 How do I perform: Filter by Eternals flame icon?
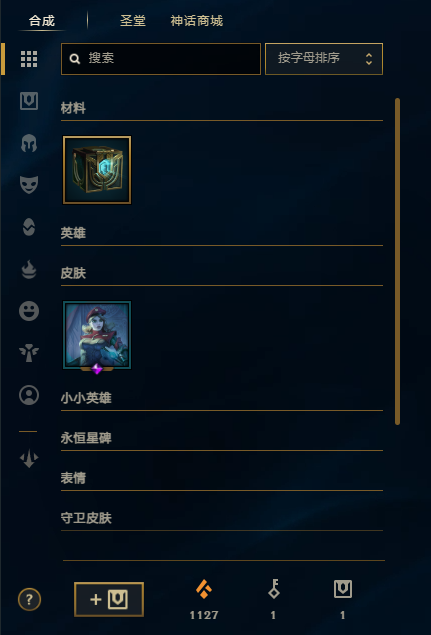tap(29, 269)
